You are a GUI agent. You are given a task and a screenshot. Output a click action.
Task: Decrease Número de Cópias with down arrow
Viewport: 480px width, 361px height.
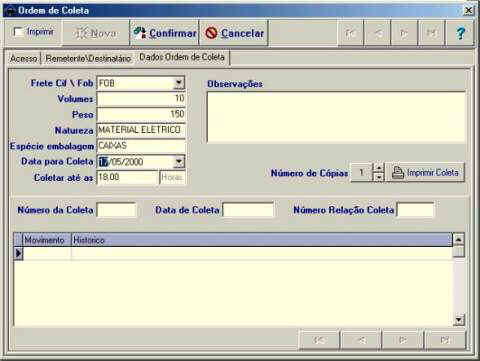[x=378, y=177]
